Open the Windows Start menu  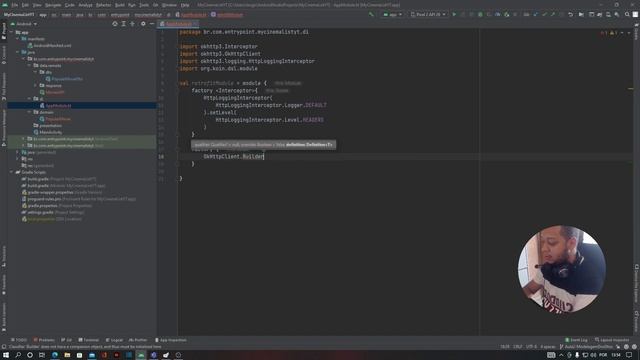pos(6,355)
